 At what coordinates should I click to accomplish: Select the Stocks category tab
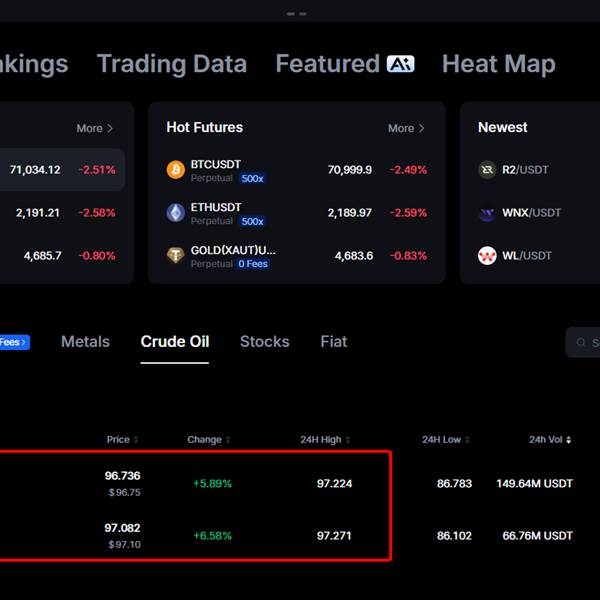(264, 342)
